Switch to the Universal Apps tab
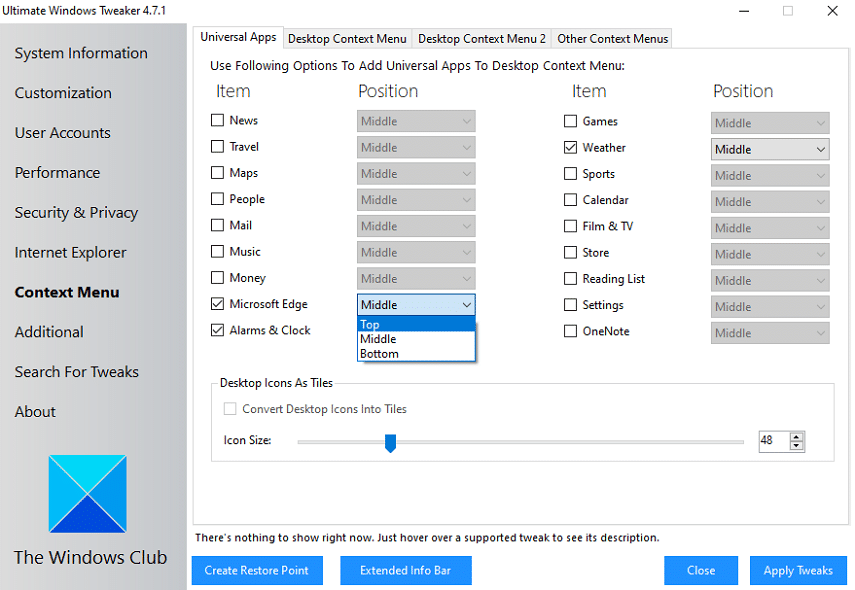The image size is (855, 590). [238, 37]
